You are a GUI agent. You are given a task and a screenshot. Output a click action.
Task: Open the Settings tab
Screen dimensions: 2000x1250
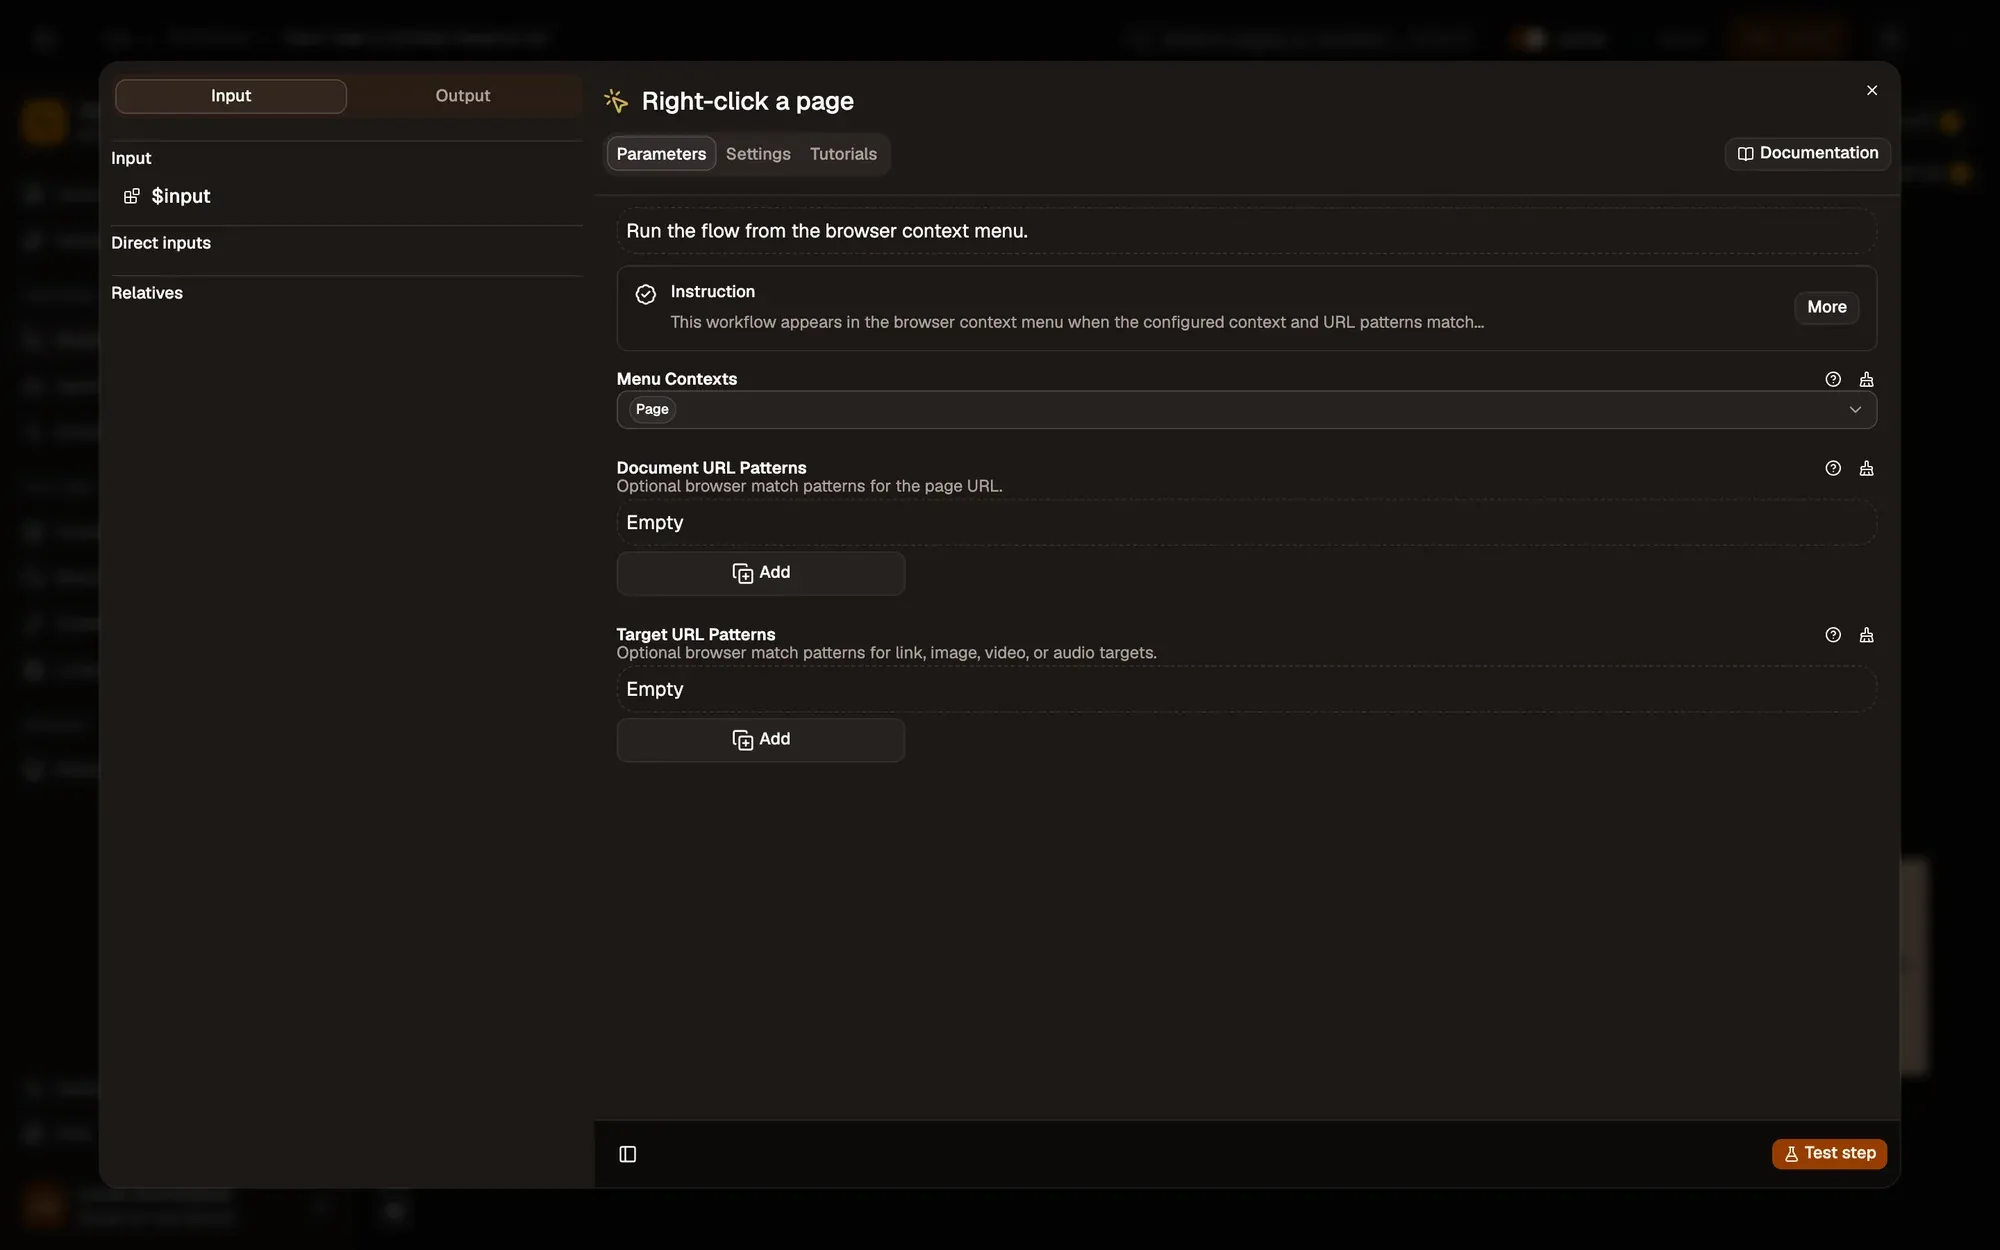[758, 154]
